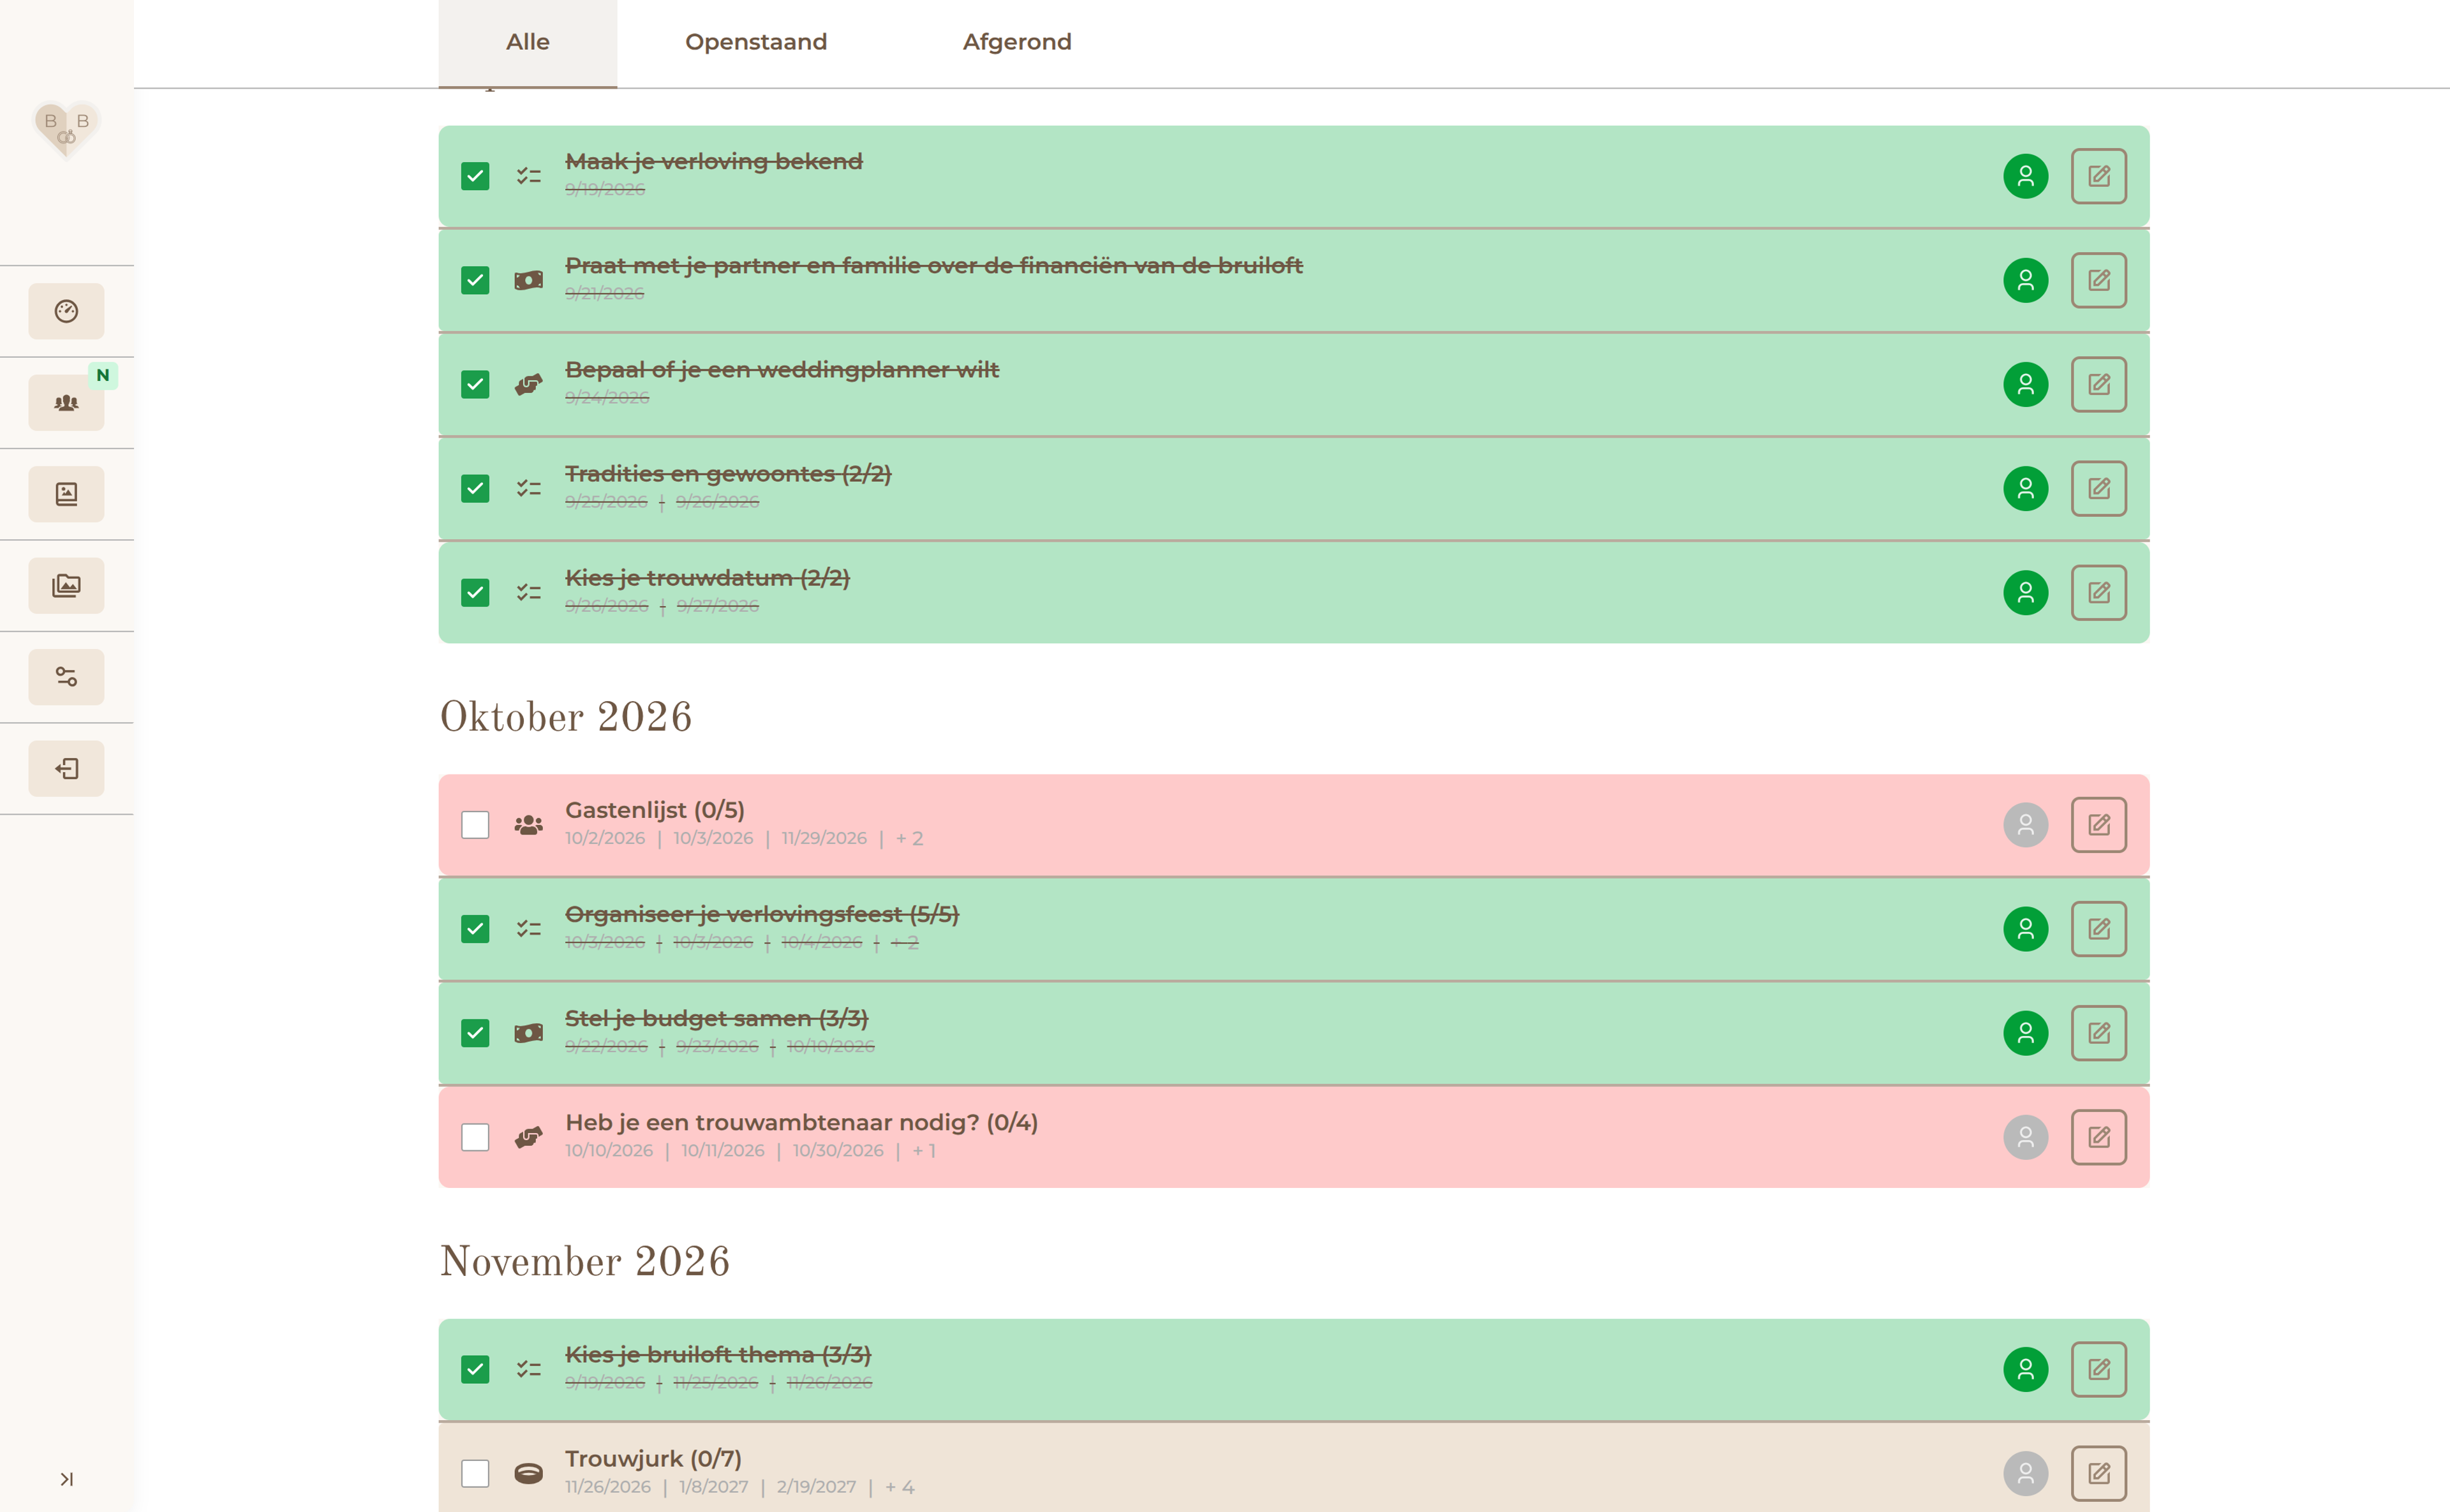Click the logout icon in sidebar
2450x1512 pixels.
coord(66,768)
